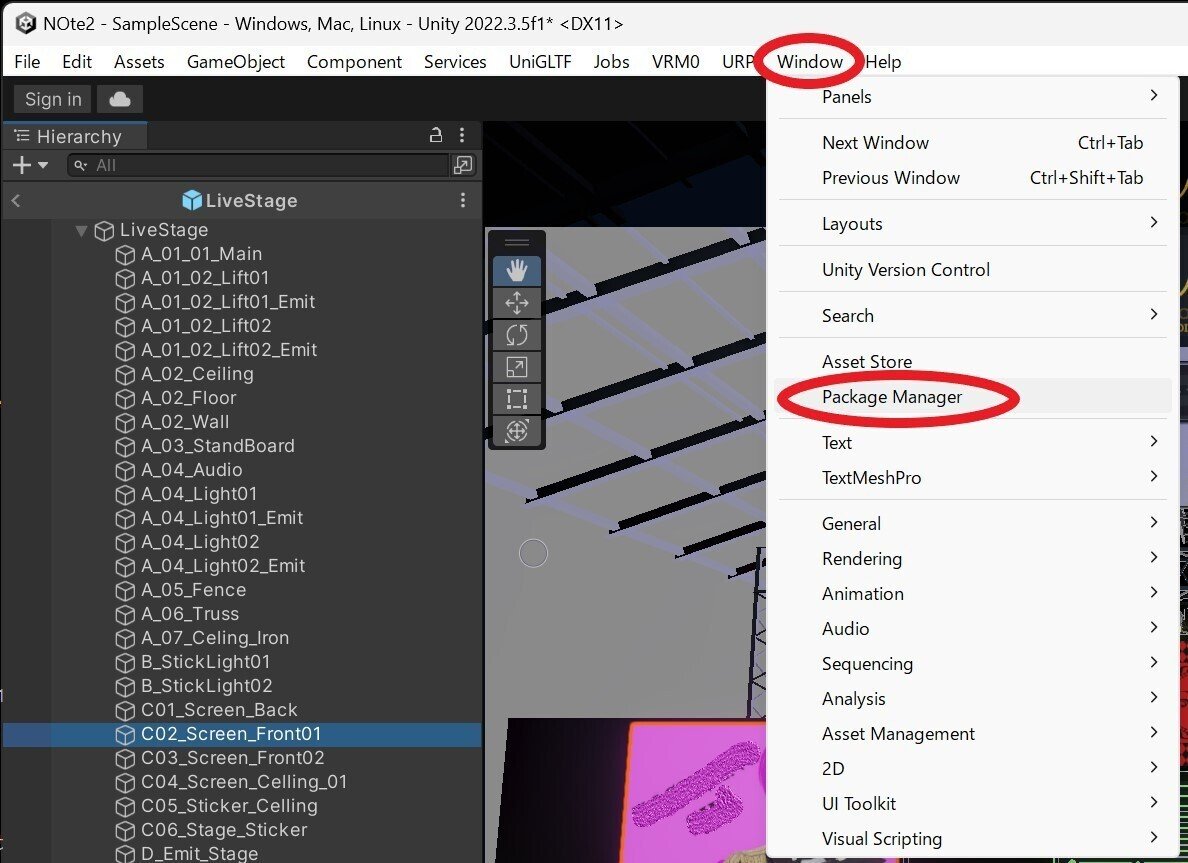Viewport: 1188px width, 863px height.
Task: Click the Sign in button
Action: [53, 99]
